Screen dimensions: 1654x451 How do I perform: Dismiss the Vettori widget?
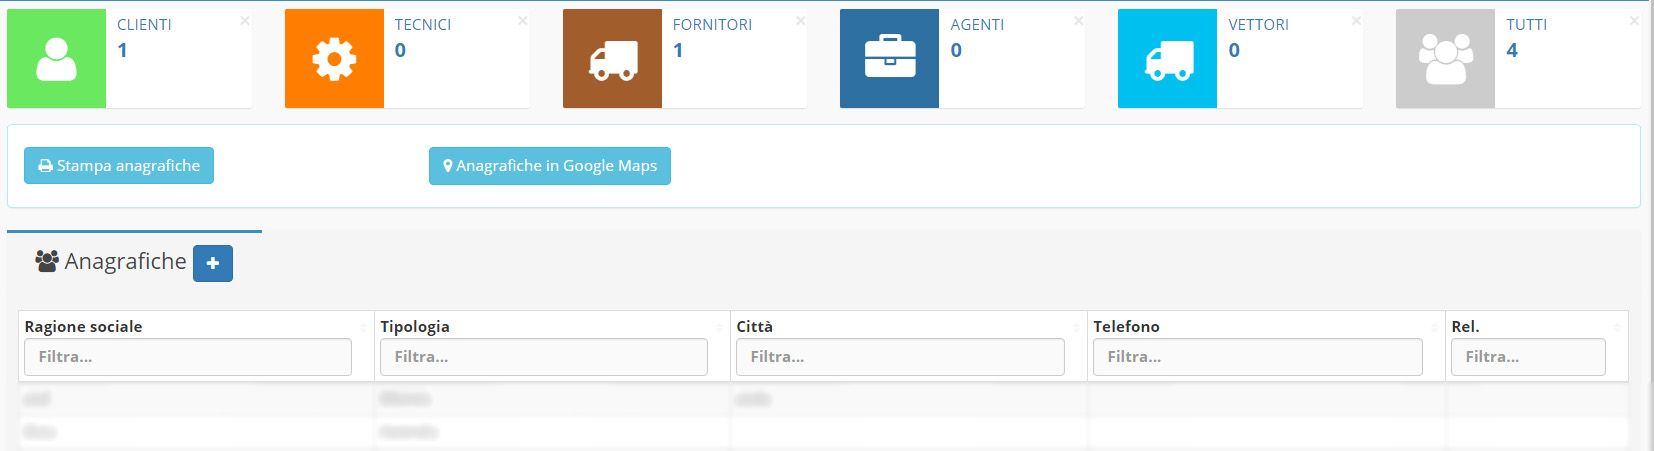[x=1356, y=21]
